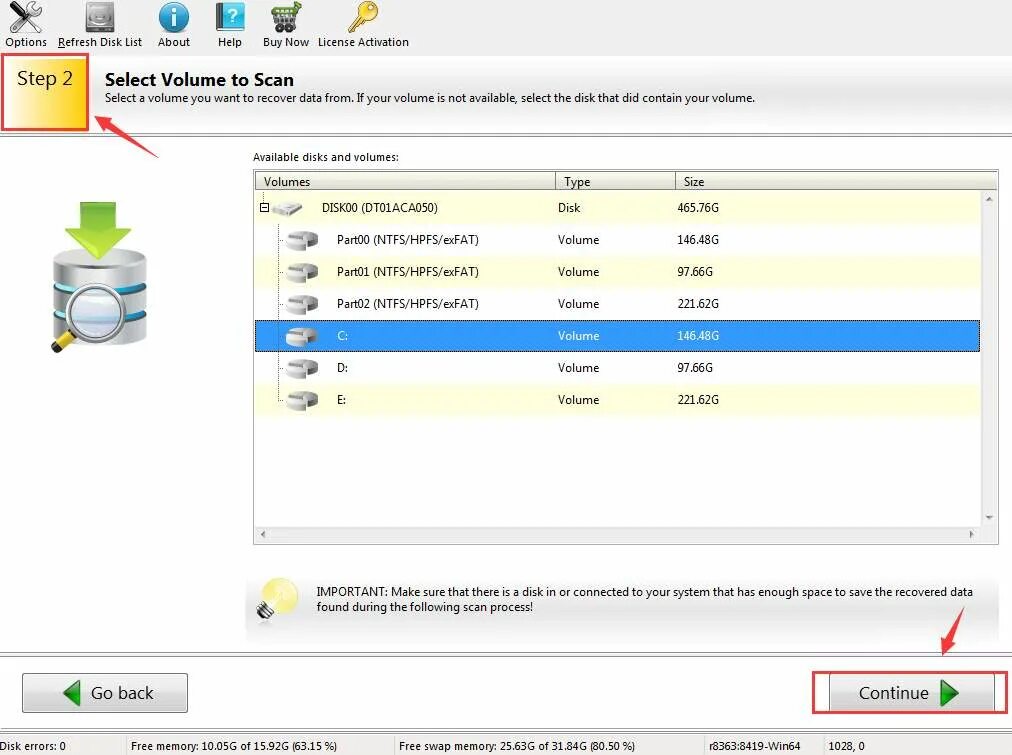
Task: Click the 97.66G size of Part01
Action: (695, 272)
